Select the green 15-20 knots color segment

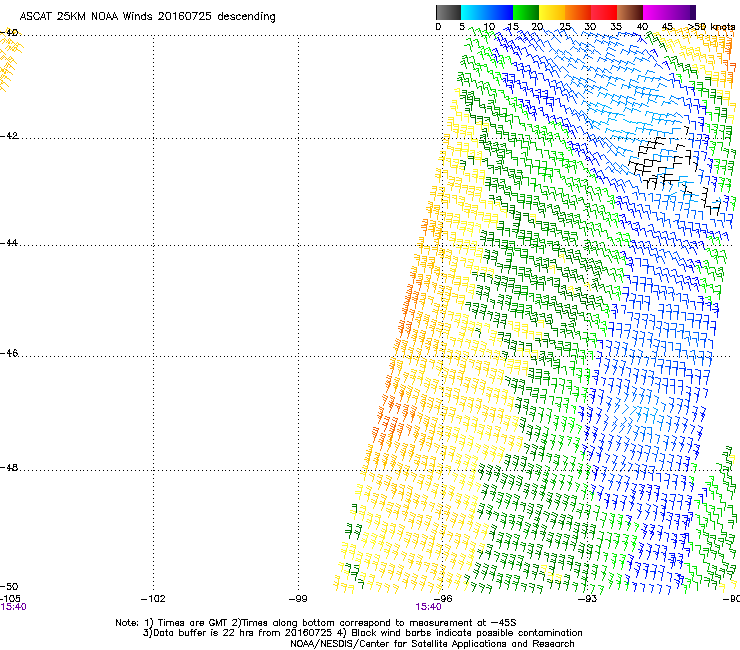click(526, 12)
